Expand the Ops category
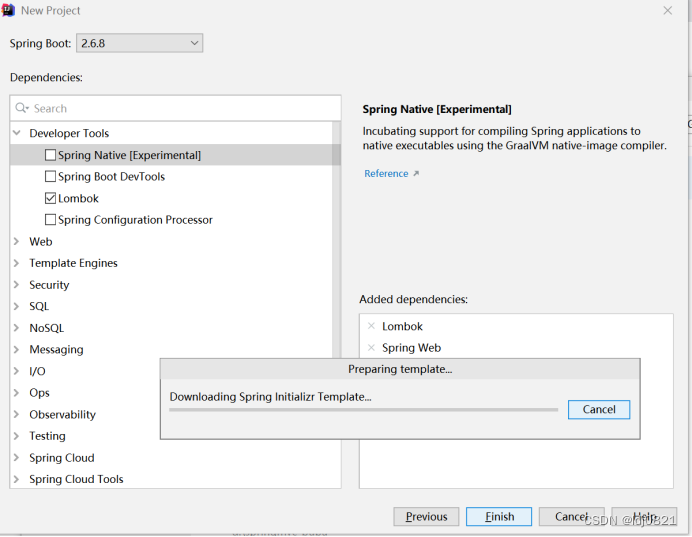 click(17, 393)
